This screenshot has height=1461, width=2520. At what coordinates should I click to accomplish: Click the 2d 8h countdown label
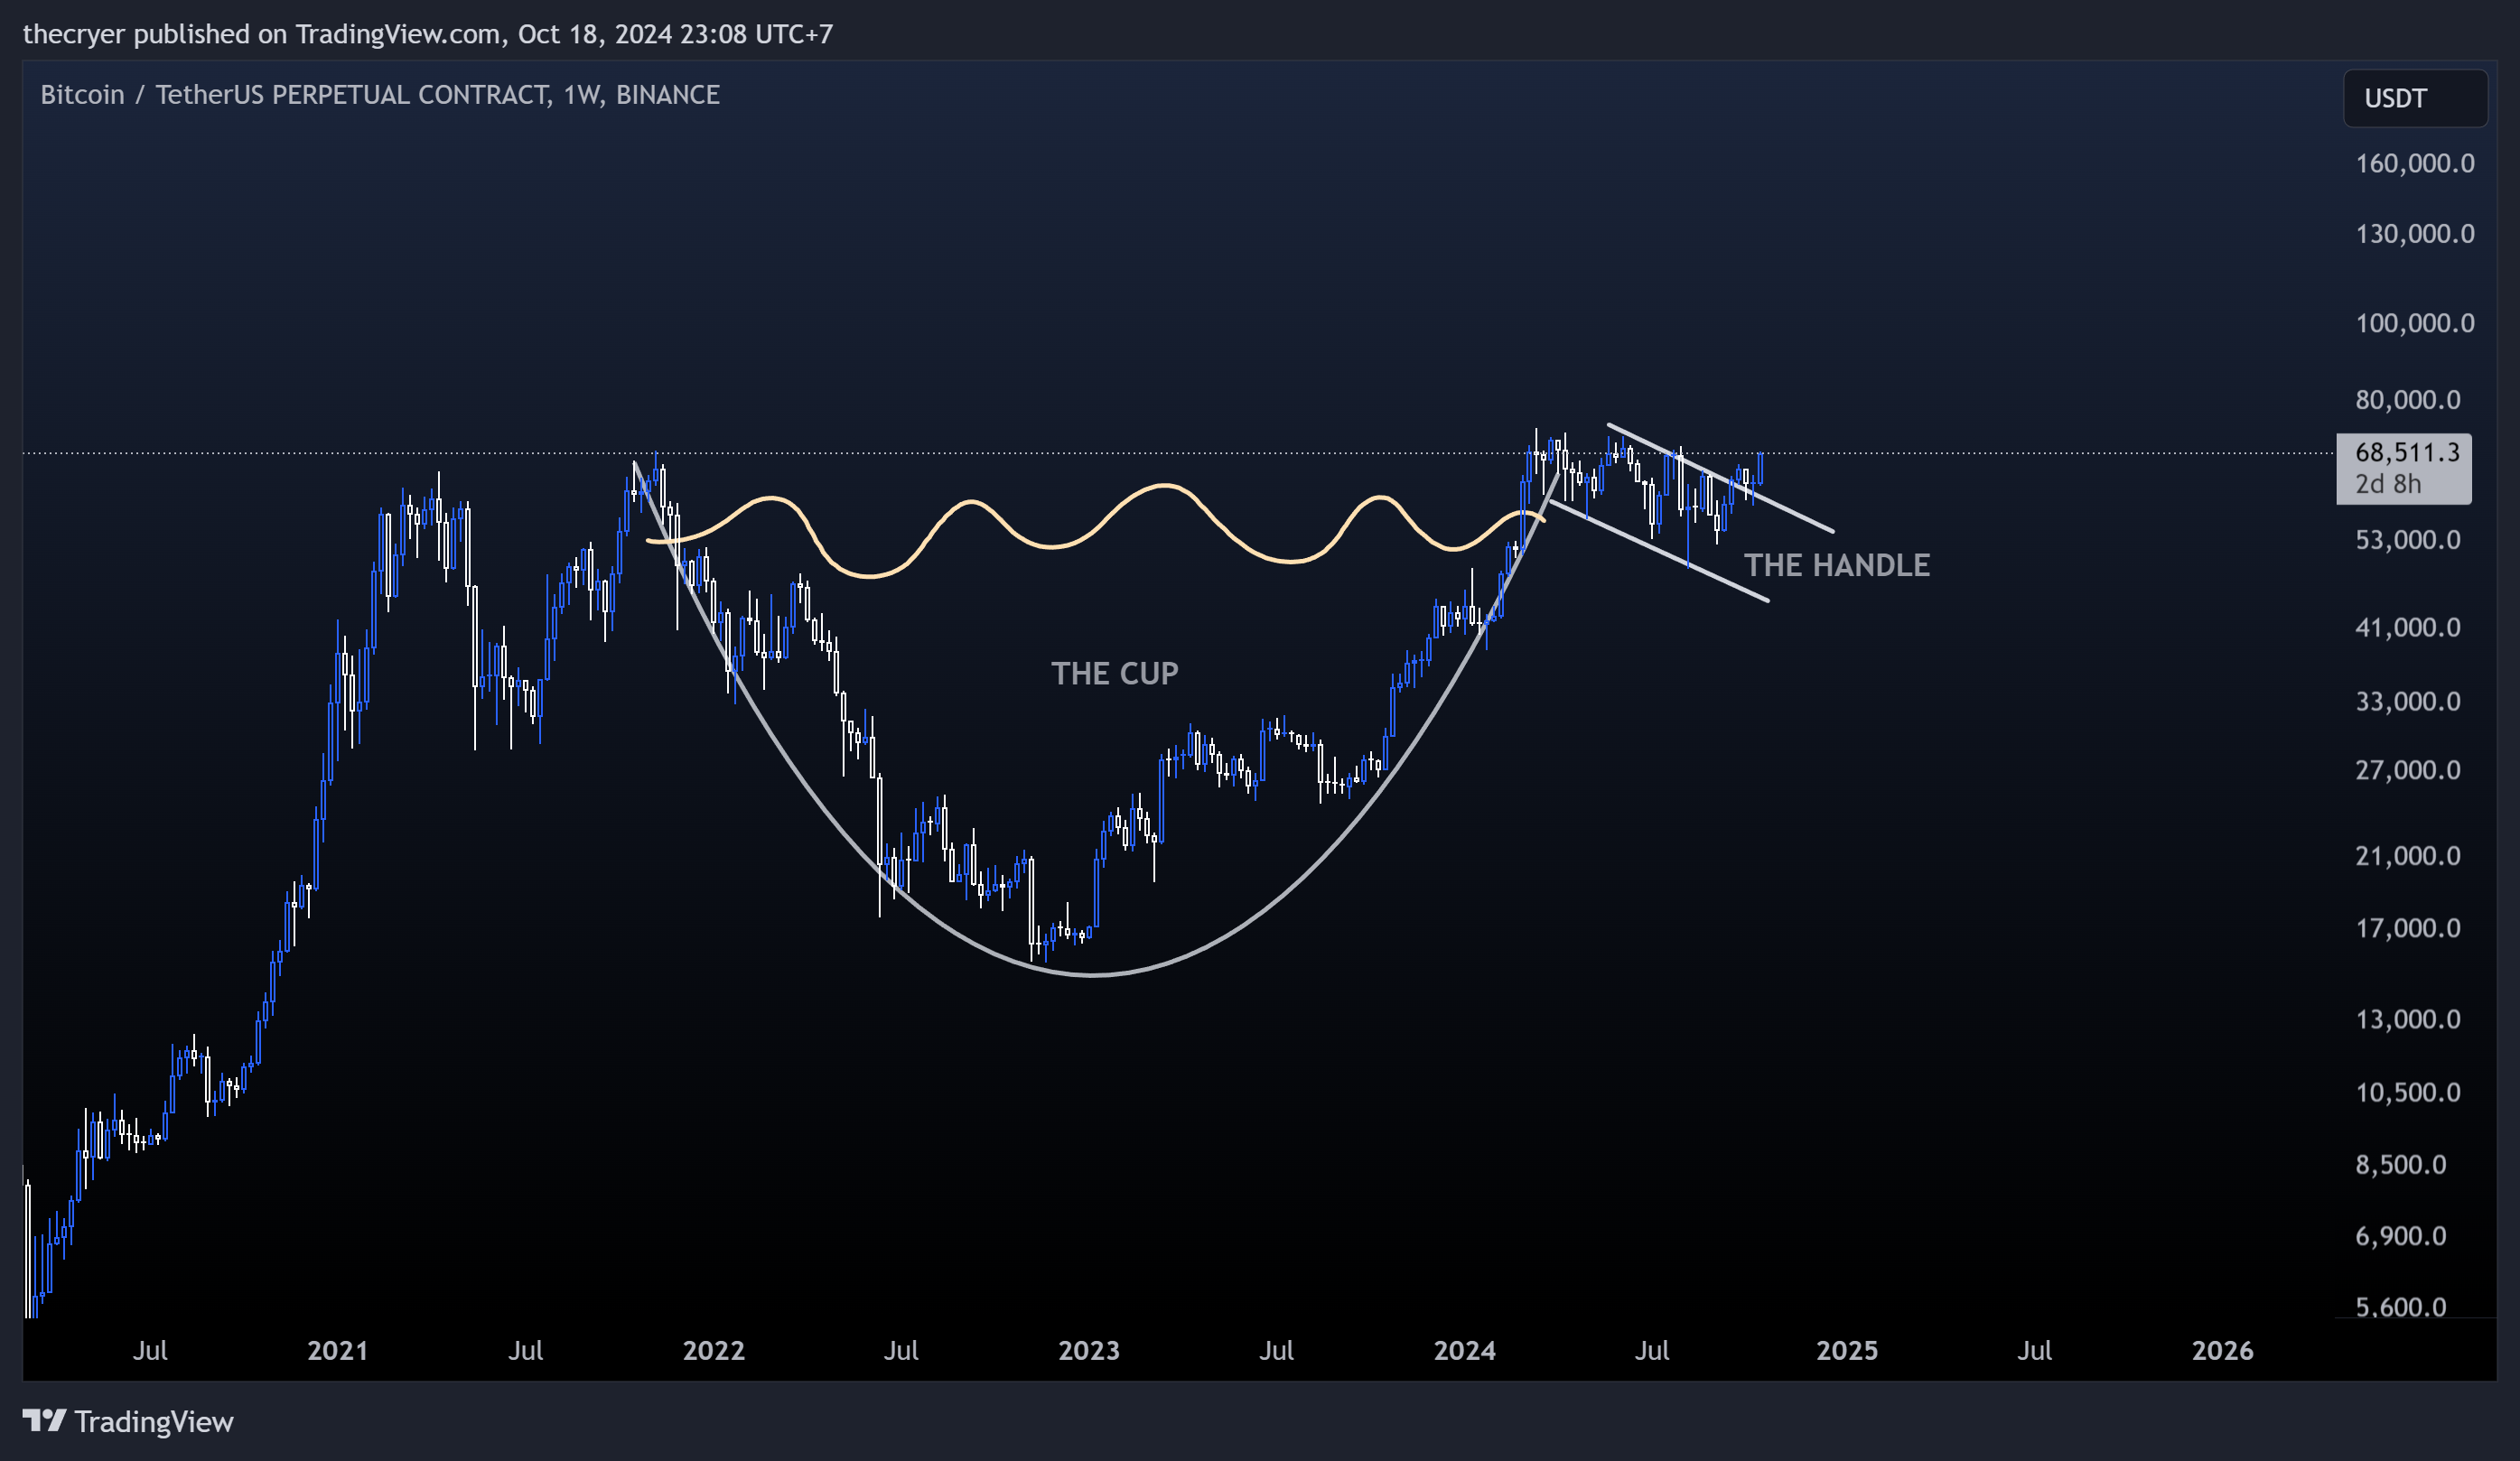(x=2387, y=484)
